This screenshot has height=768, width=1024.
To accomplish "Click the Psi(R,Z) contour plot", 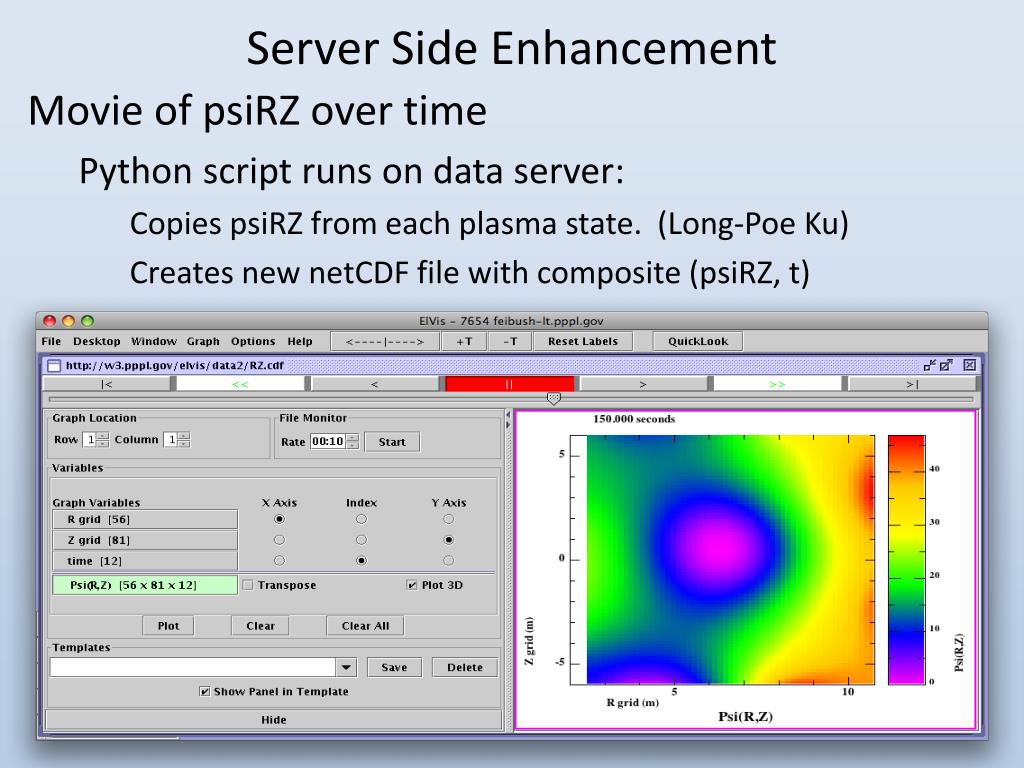I will pos(730,560).
